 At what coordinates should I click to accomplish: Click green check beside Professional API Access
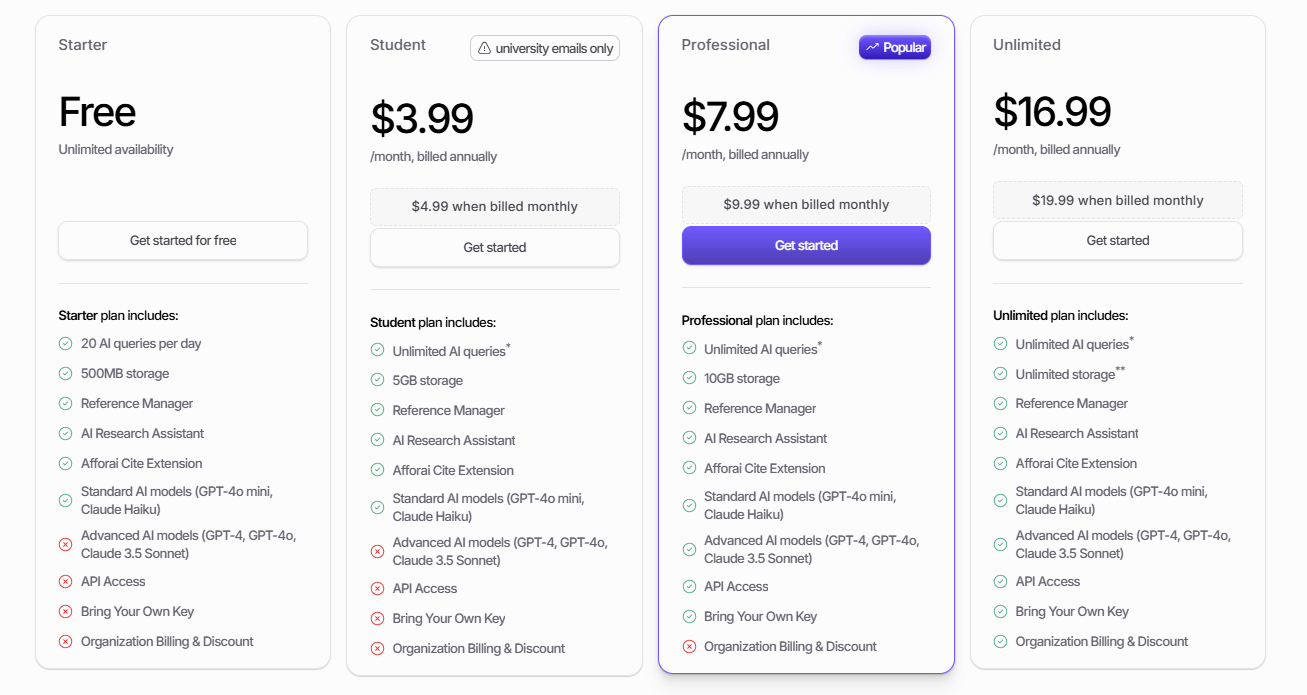pyautogui.click(x=689, y=587)
